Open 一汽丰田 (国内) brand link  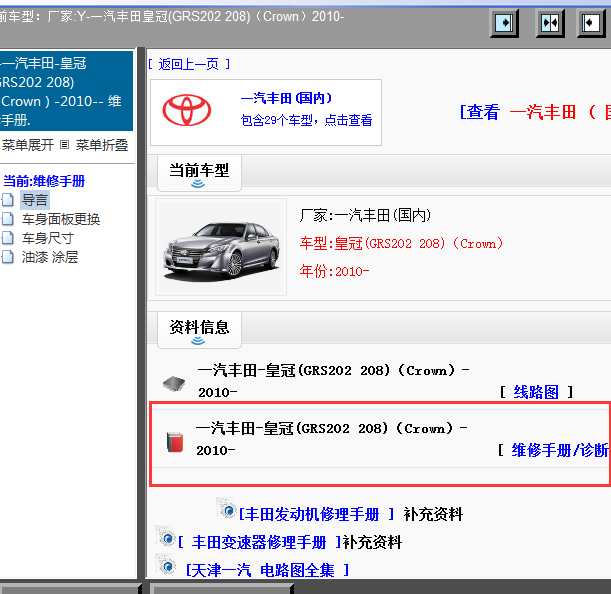pyautogui.click(x=286, y=98)
